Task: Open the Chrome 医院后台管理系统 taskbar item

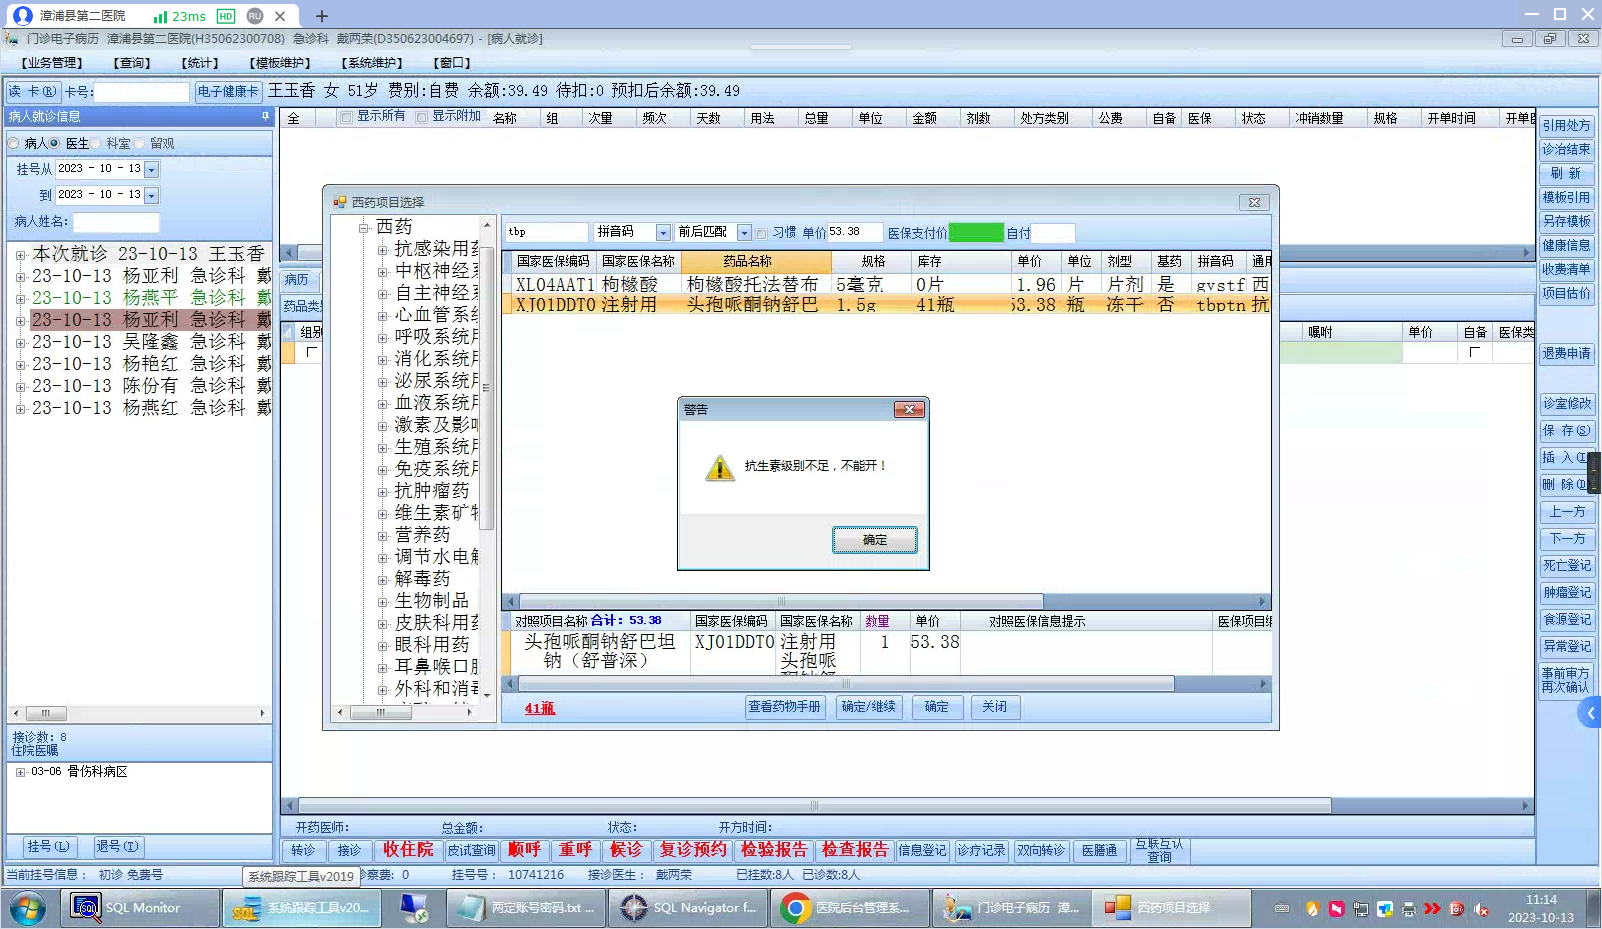Action: 849,908
